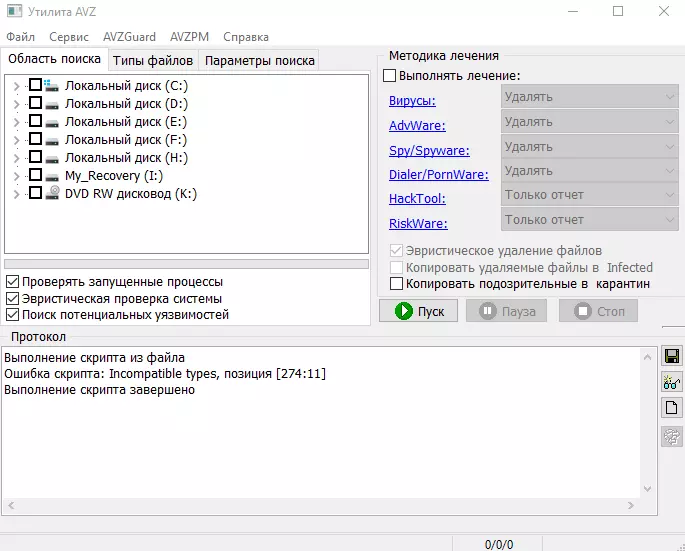
Task: Check the Локальный диск (E:) checkbox
Action: 35,121
